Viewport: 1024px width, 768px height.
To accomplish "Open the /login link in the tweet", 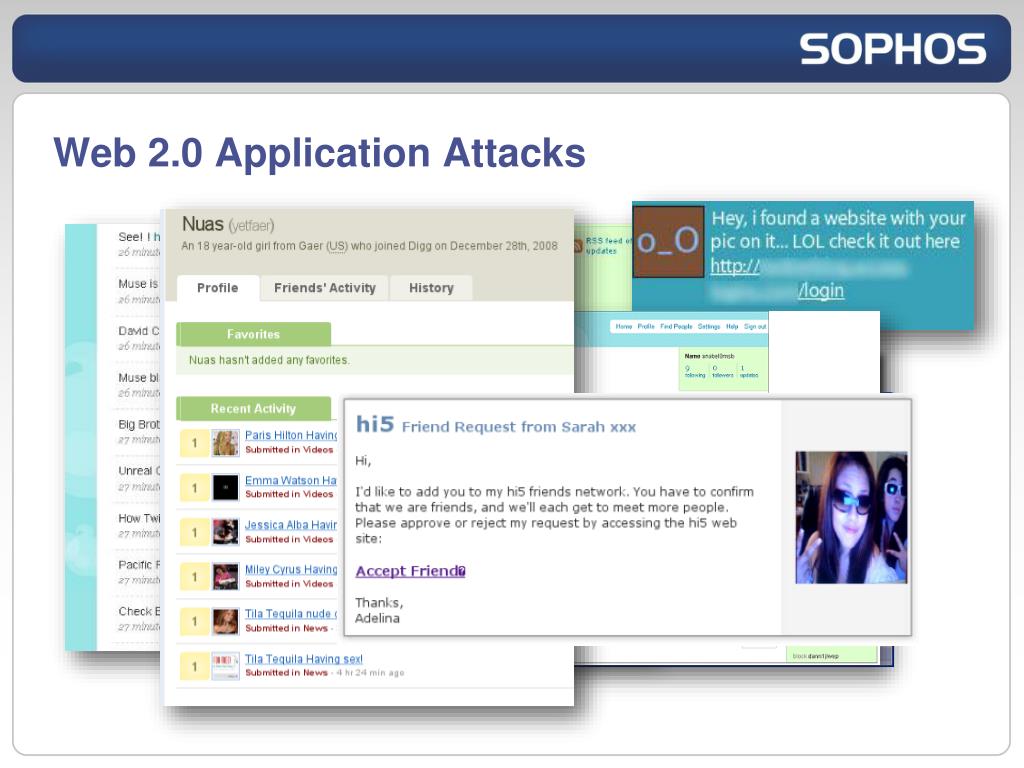I will tap(821, 291).
